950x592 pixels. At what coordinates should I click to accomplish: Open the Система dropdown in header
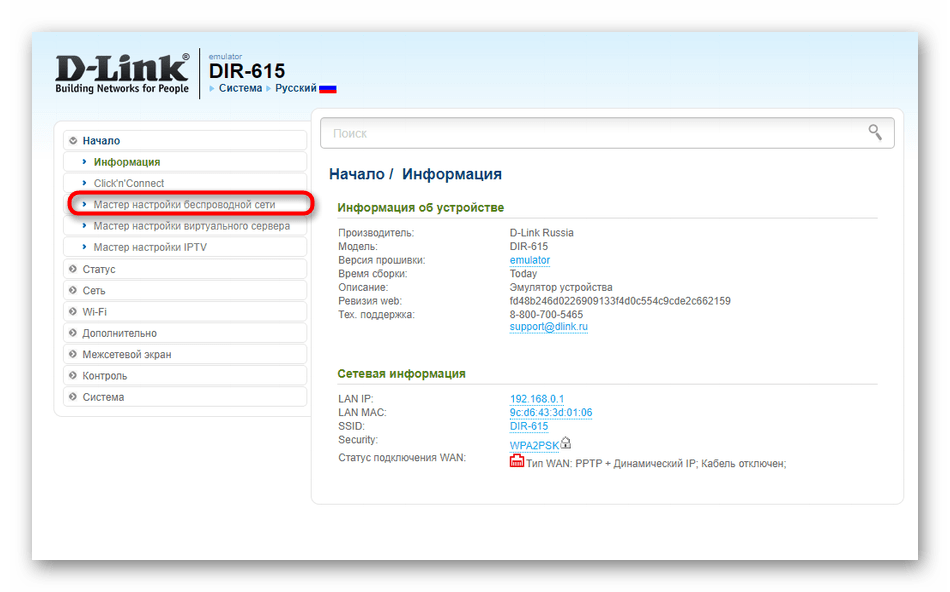pos(240,88)
